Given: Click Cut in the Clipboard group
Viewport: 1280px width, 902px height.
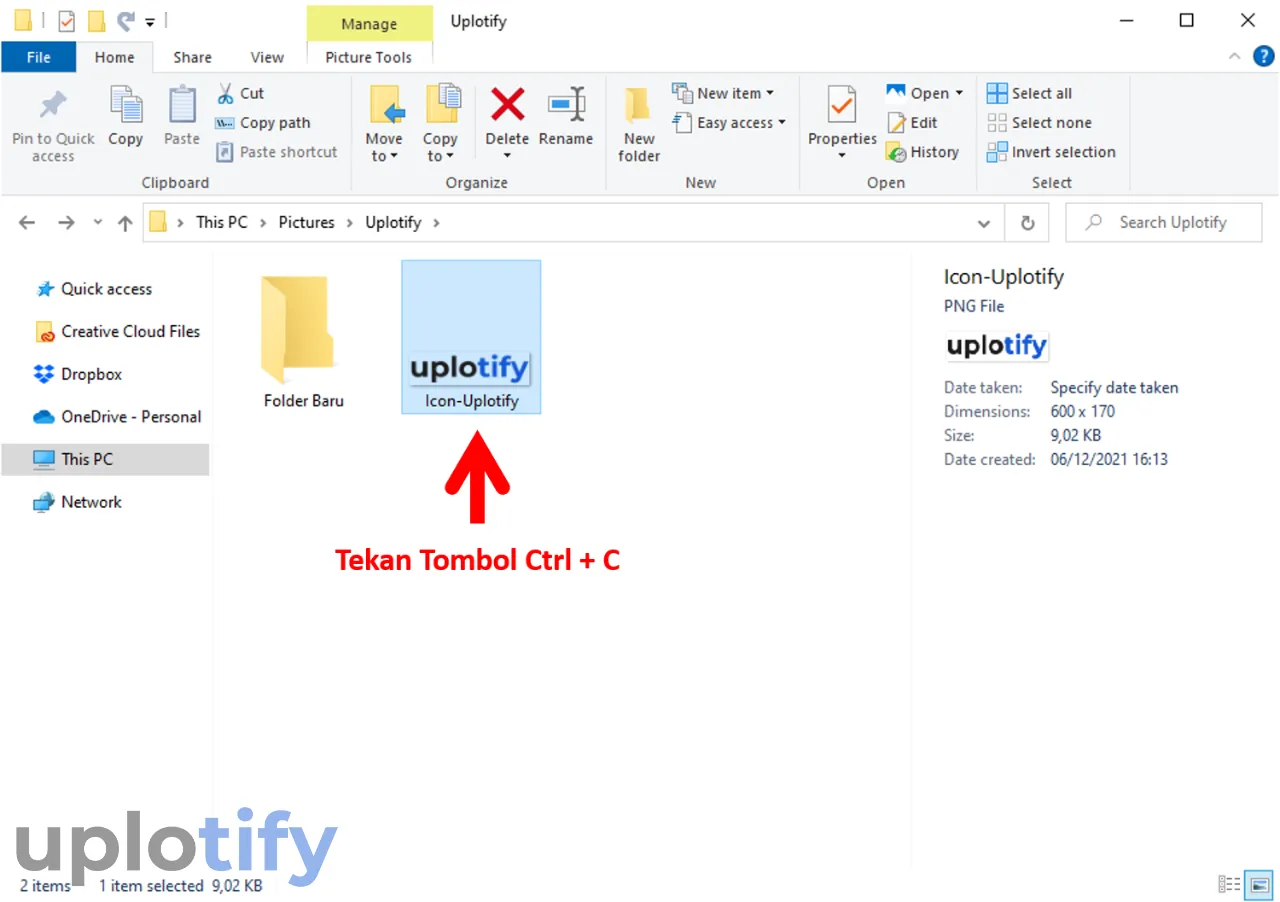Looking at the screenshot, I should pos(240,93).
